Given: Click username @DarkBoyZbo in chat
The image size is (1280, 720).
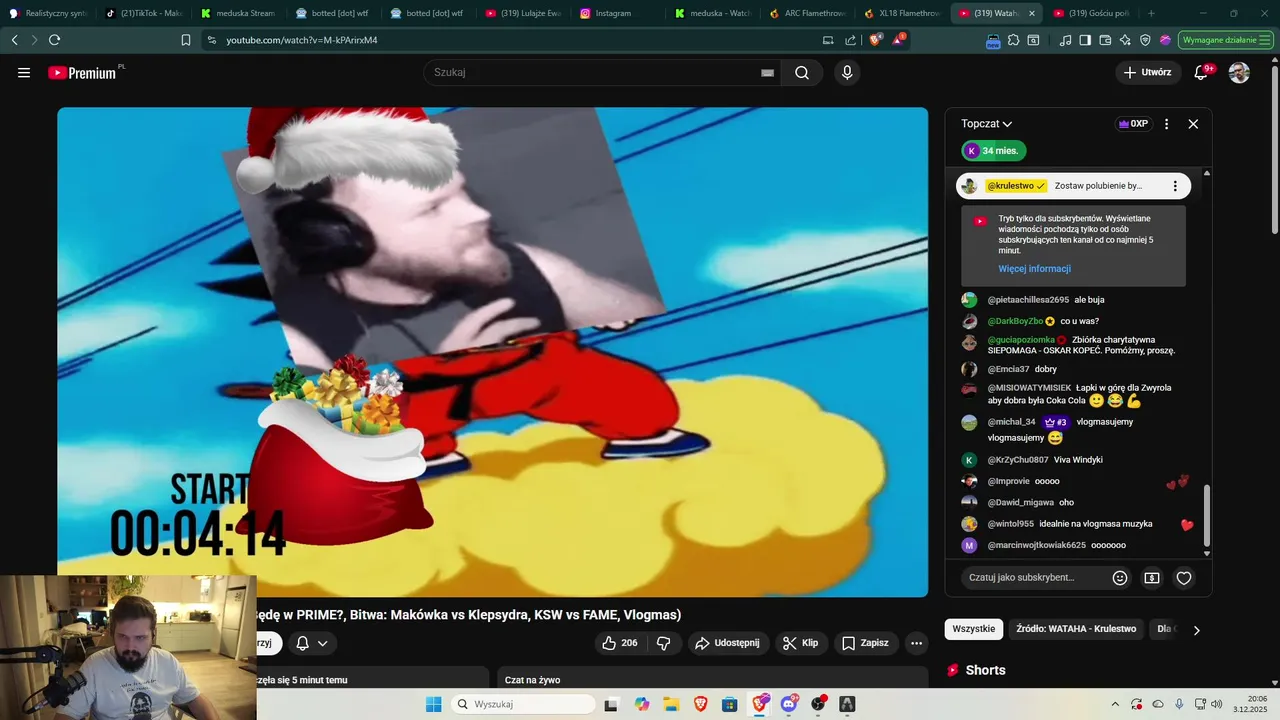Looking at the screenshot, I should (1015, 321).
